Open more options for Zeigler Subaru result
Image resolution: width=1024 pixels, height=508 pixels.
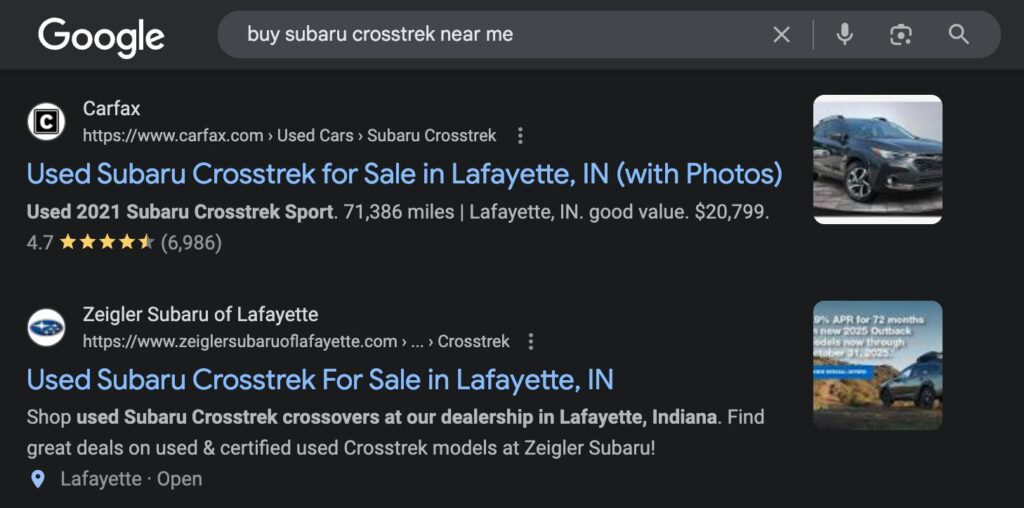[531, 342]
